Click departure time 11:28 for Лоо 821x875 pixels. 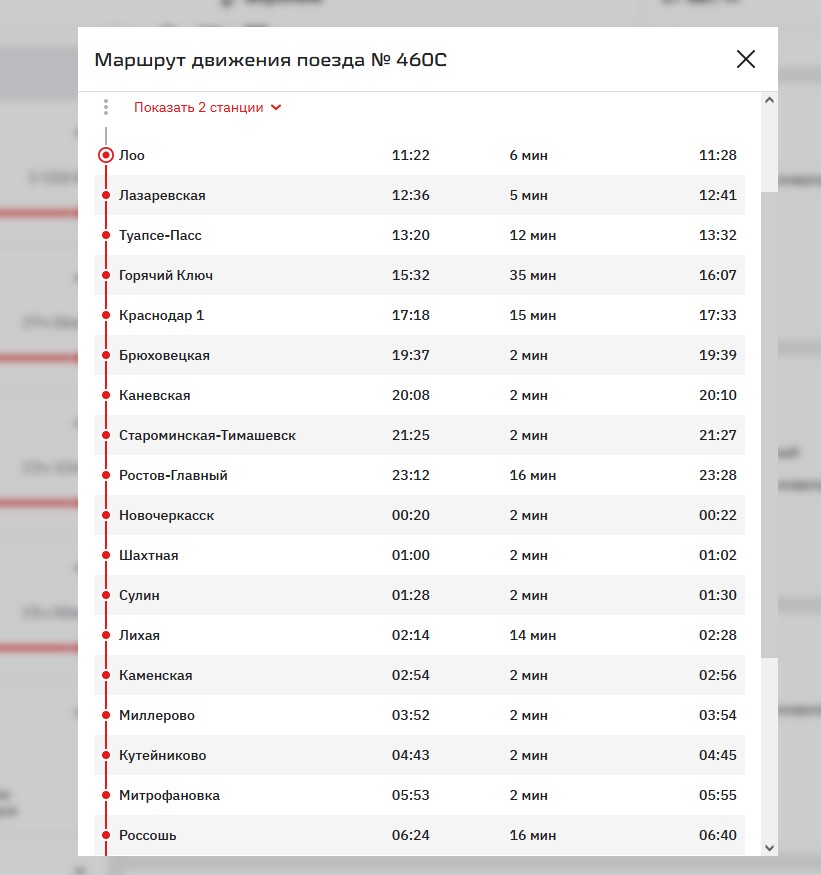tap(718, 155)
